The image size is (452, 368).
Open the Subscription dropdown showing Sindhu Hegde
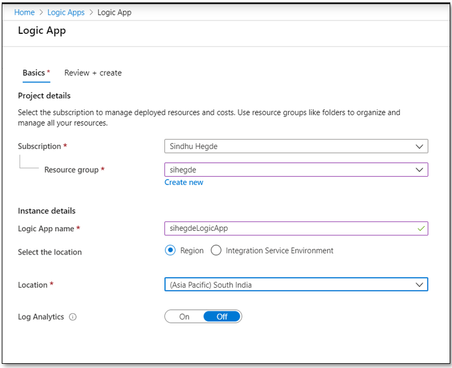296,146
